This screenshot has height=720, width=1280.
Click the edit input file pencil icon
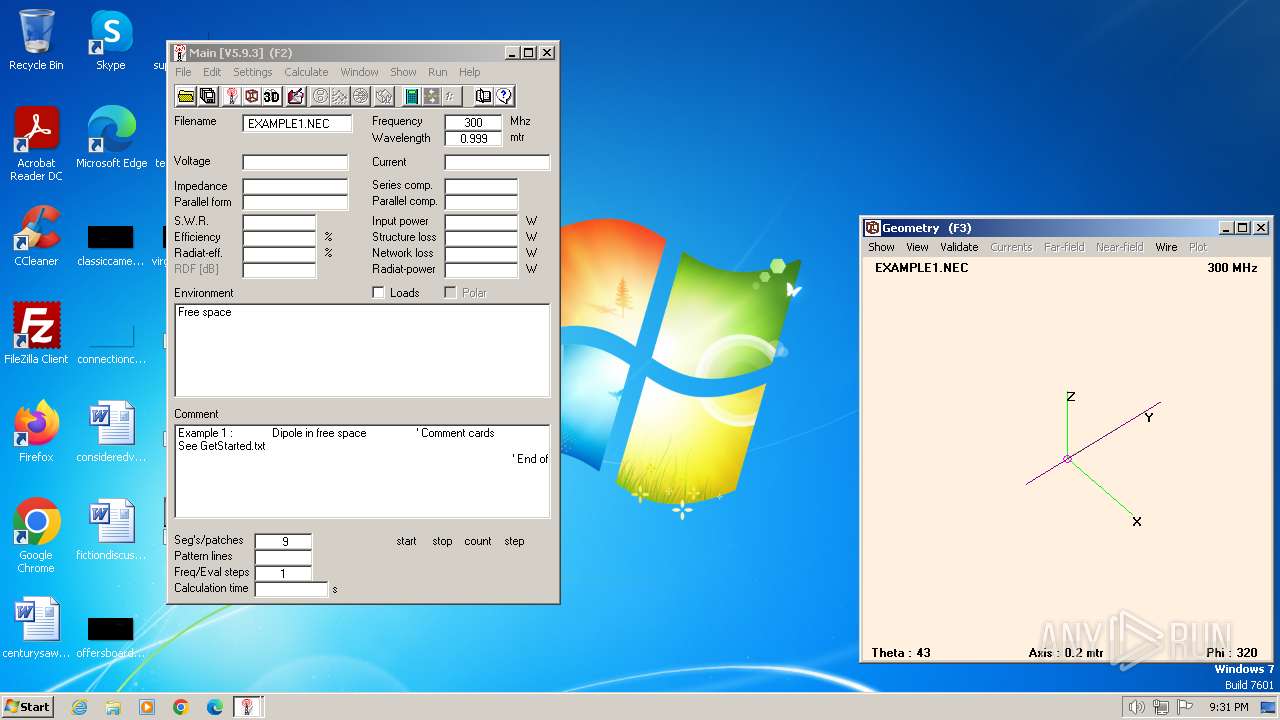click(295, 96)
